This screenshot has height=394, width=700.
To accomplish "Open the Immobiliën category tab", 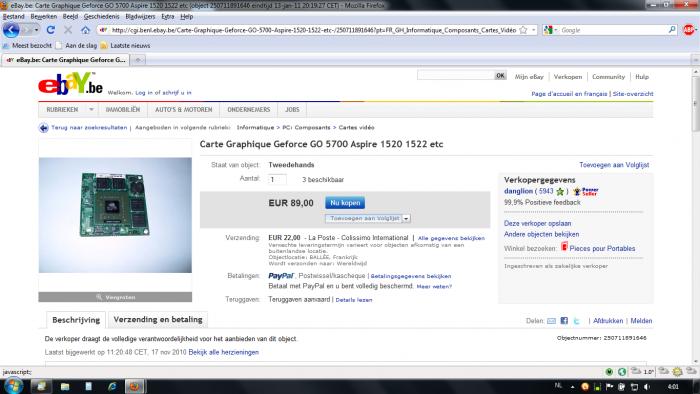I will 123,109.
